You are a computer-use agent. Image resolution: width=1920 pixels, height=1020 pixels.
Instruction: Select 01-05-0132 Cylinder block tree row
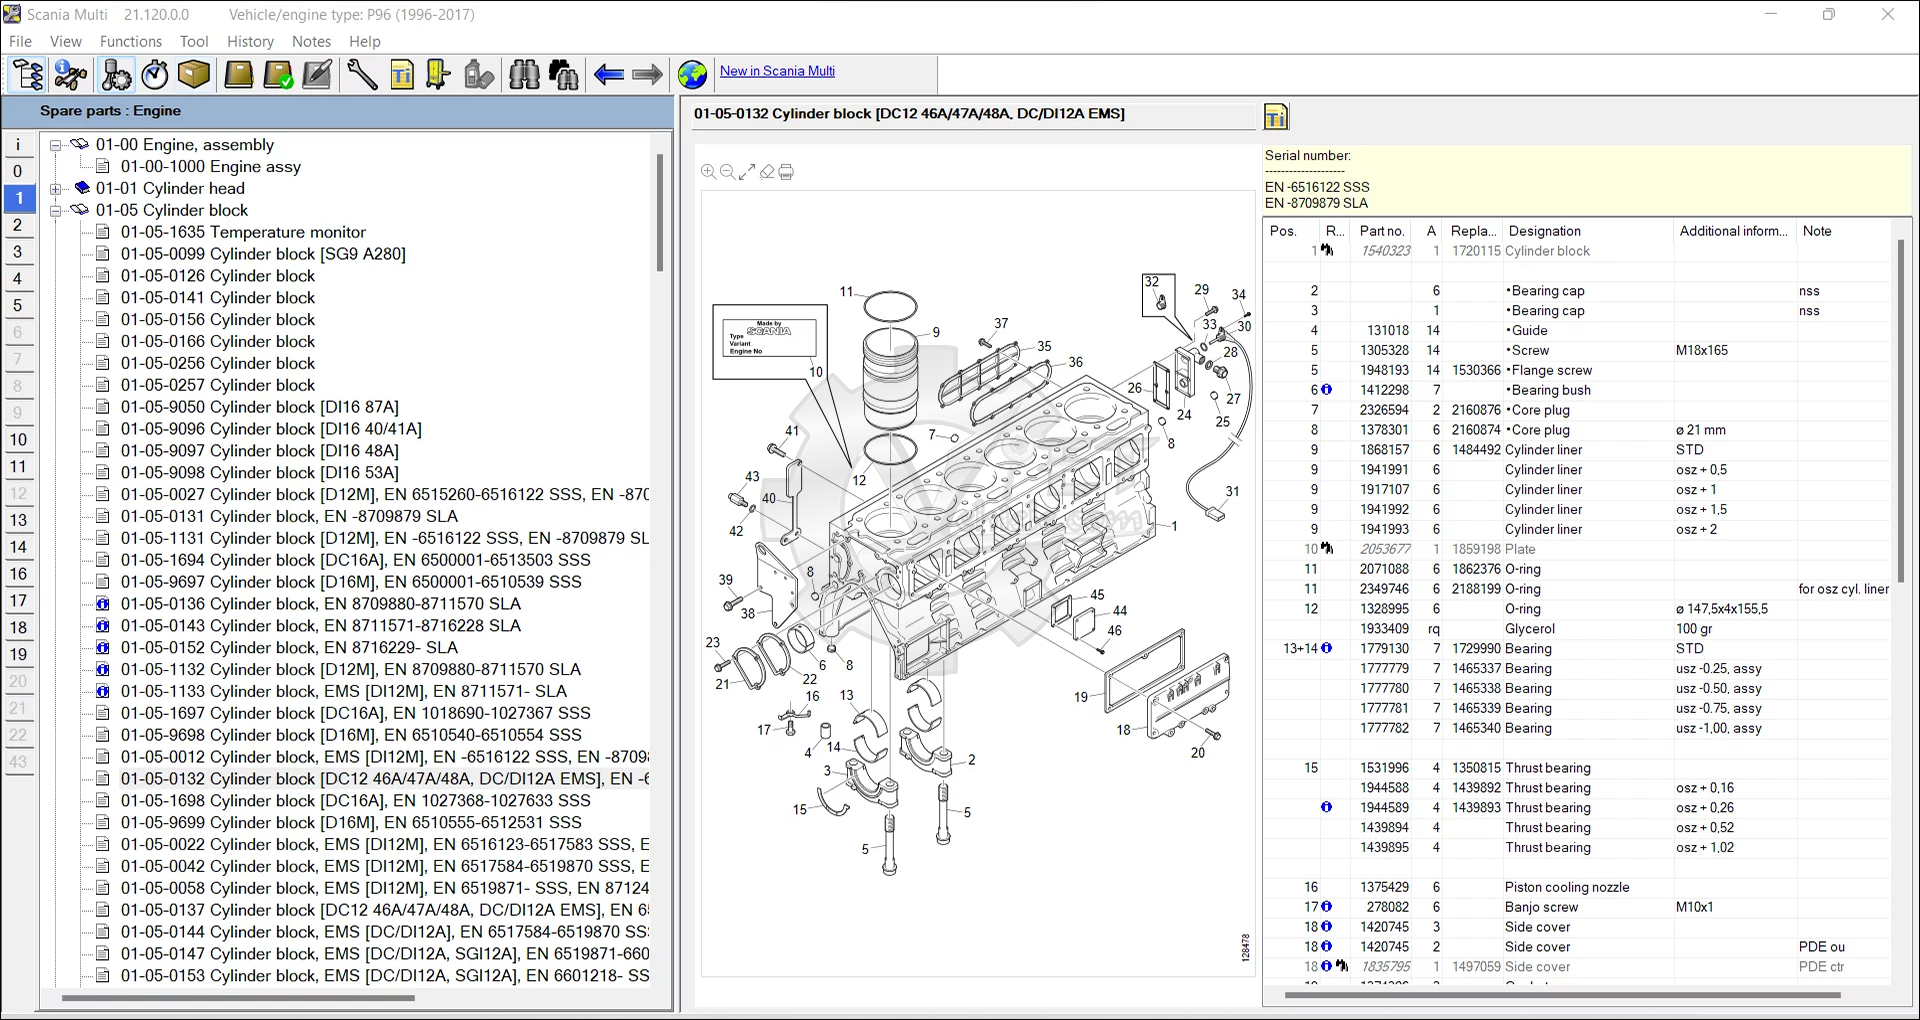click(385, 779)
